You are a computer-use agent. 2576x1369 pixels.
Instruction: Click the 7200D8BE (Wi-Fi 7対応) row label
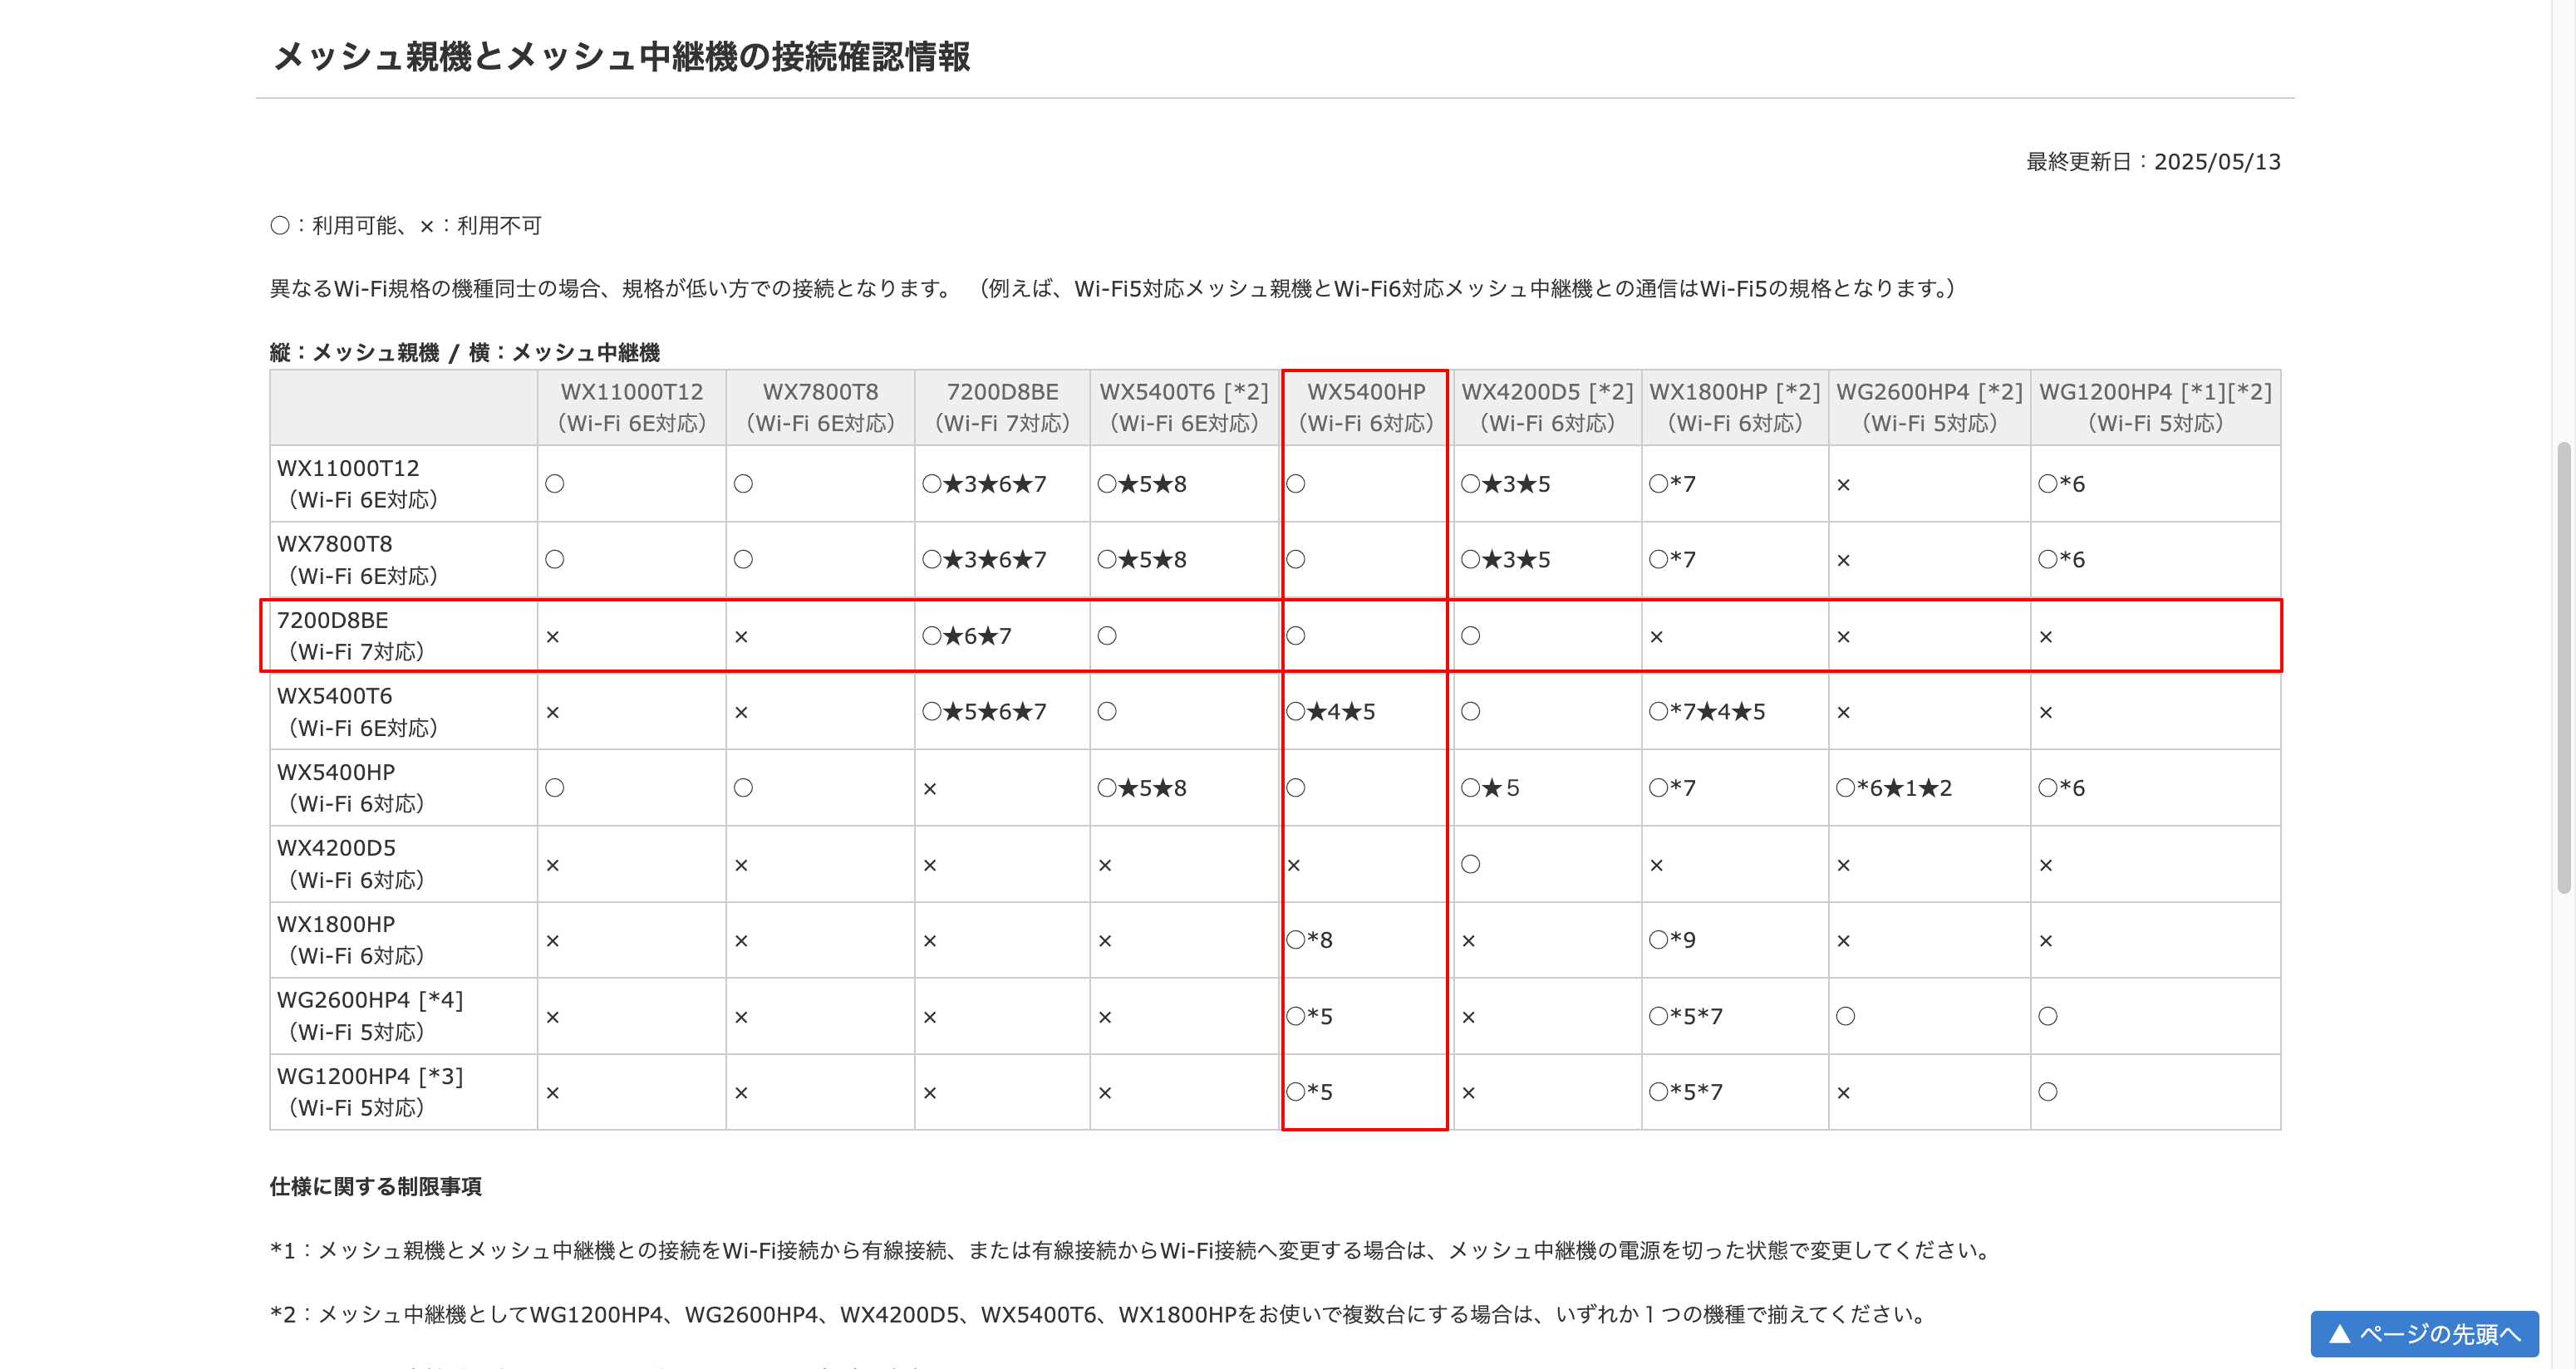point(404,636)
